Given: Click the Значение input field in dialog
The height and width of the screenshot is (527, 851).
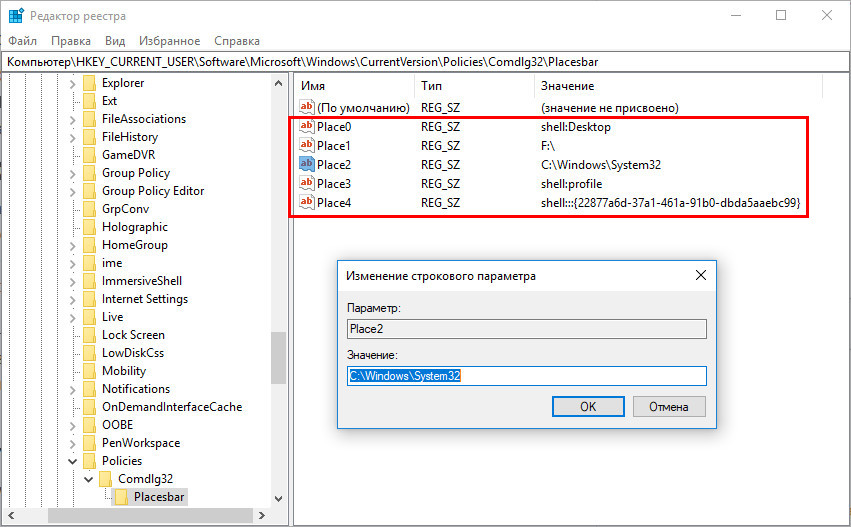Looking at the screenshot, I should click(526, 376).
